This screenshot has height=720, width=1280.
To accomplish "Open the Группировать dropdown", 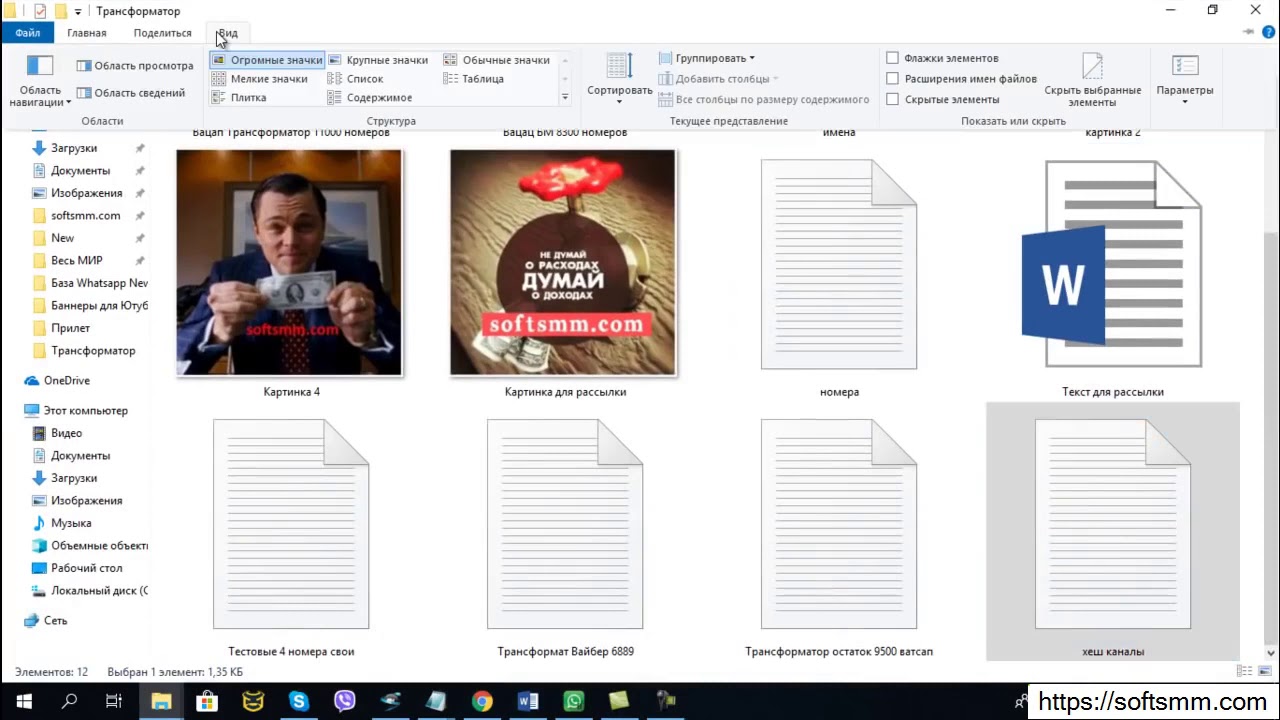I will 707,58.
